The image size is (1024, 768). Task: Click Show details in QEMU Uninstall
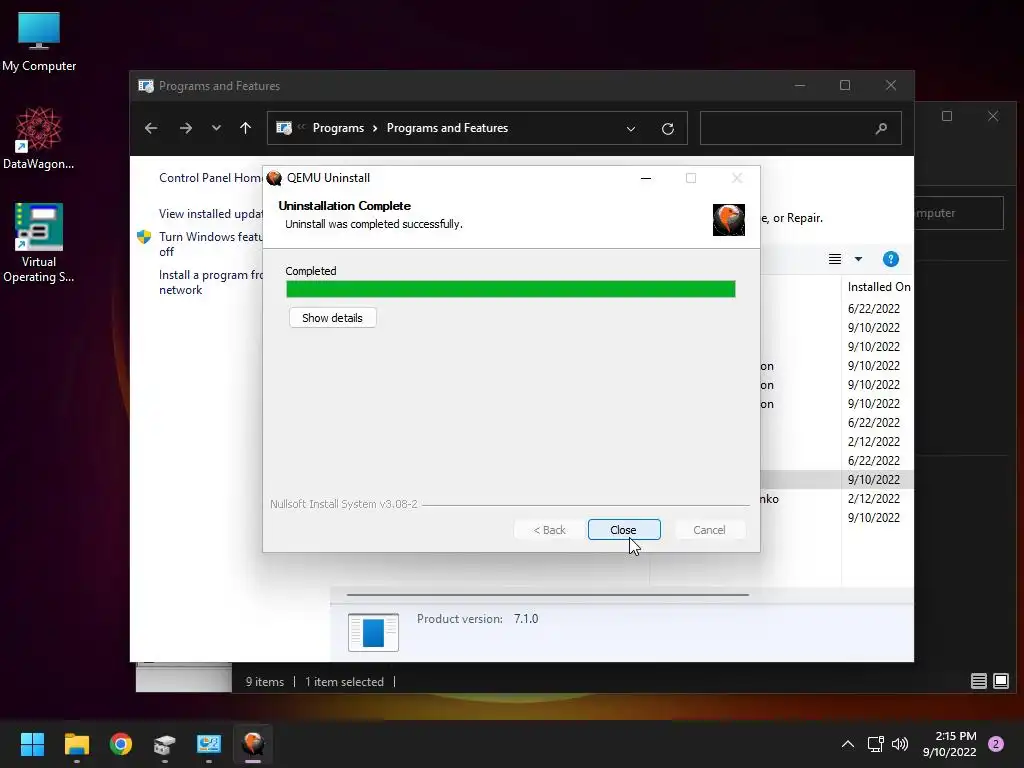coord(332,318)
